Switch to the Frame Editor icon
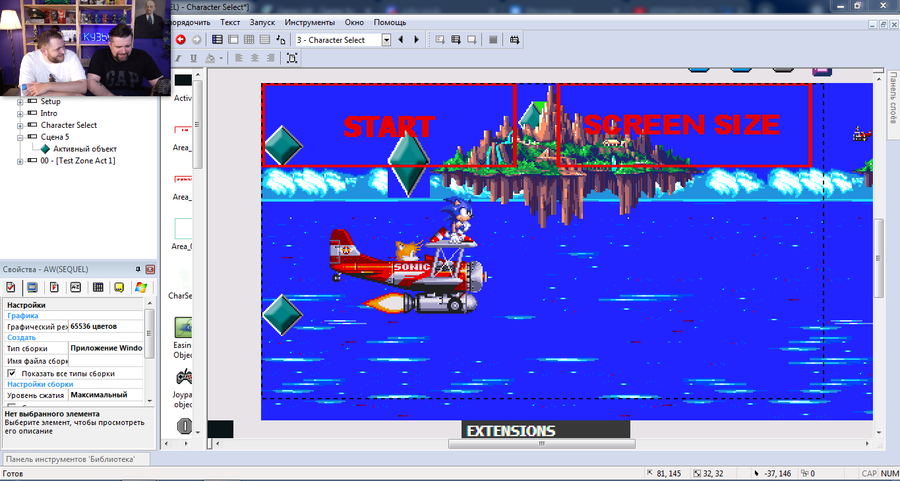Viewport: 900px width, 481px height. (233, 40)
